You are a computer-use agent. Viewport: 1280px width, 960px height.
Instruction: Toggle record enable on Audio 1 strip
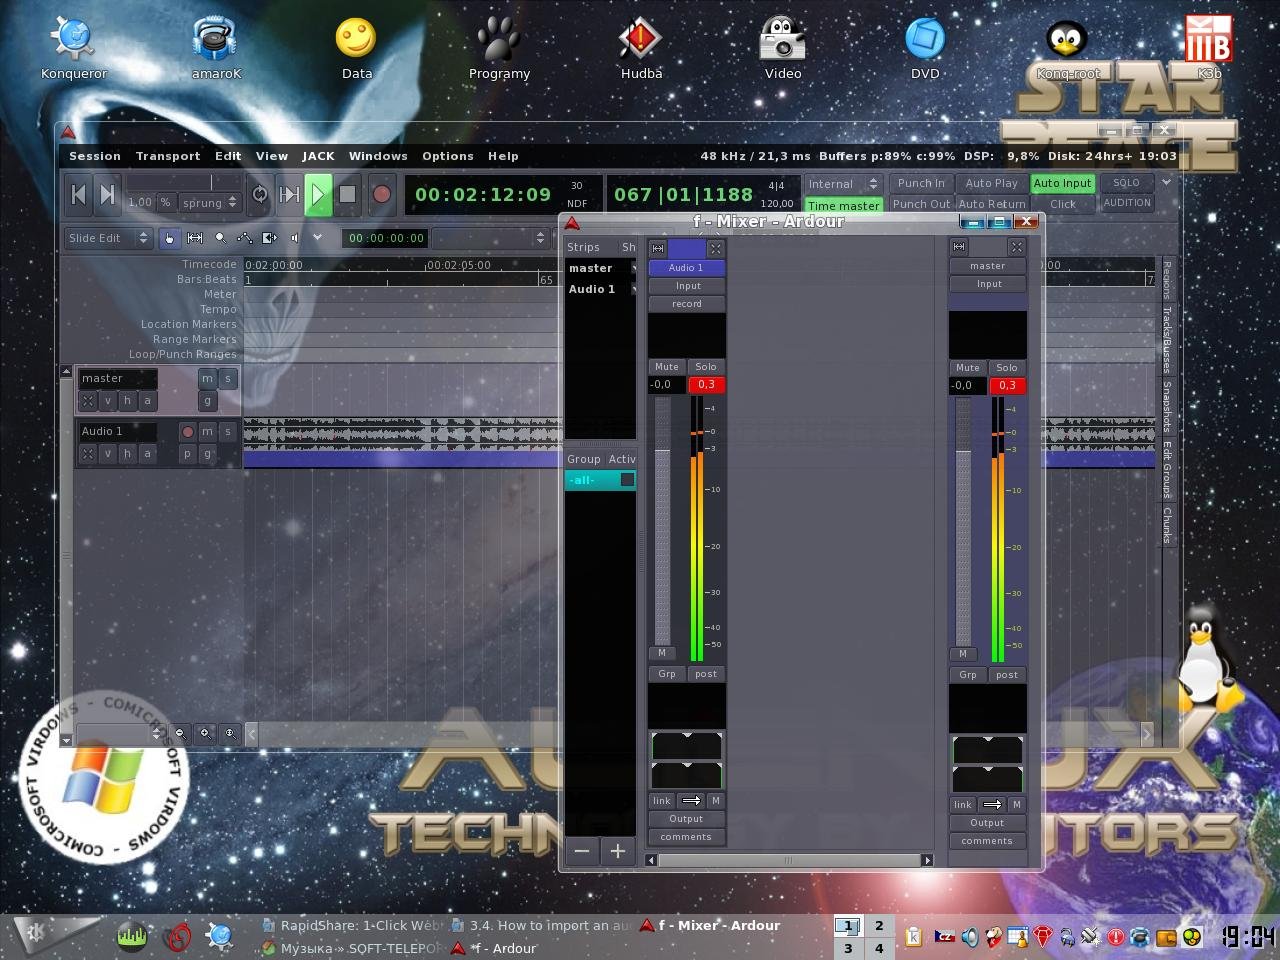(687, 304)
